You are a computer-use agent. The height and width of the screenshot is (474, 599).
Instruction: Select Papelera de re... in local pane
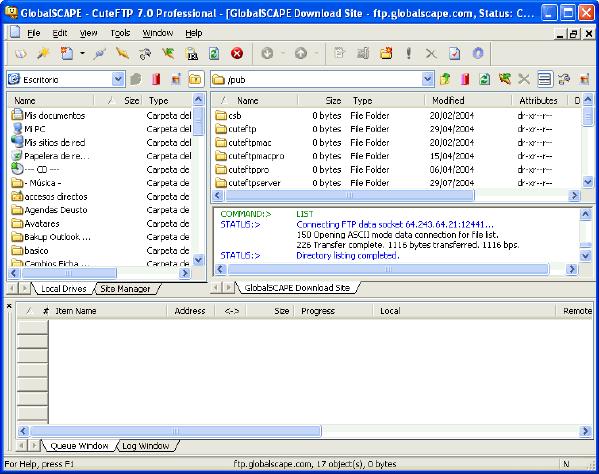point(50,156)
